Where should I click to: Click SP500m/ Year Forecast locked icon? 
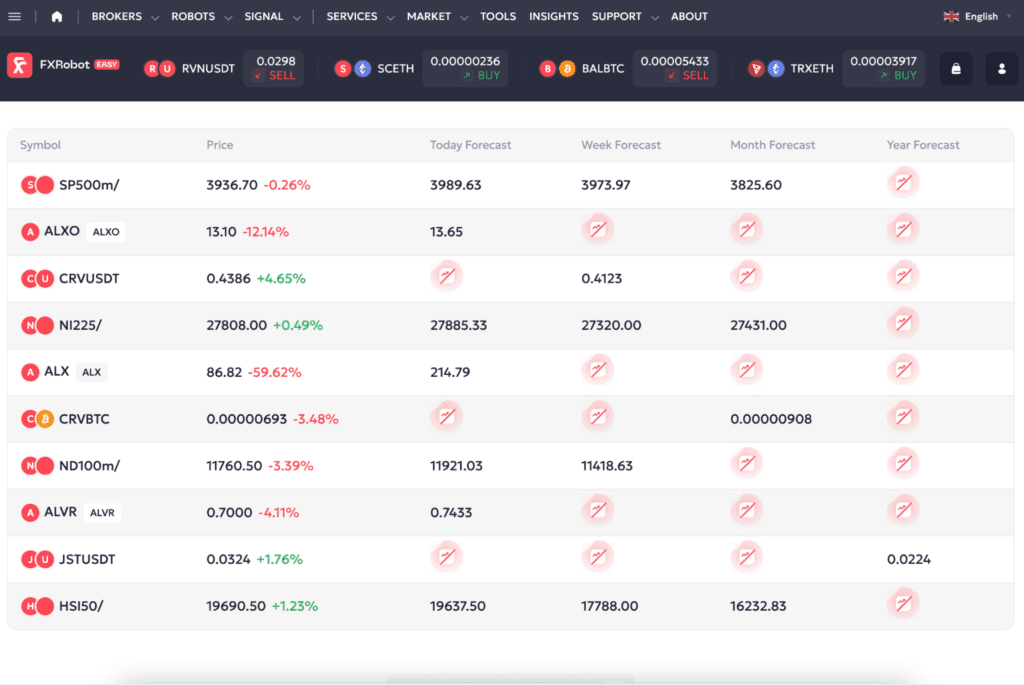coord(903,183)
